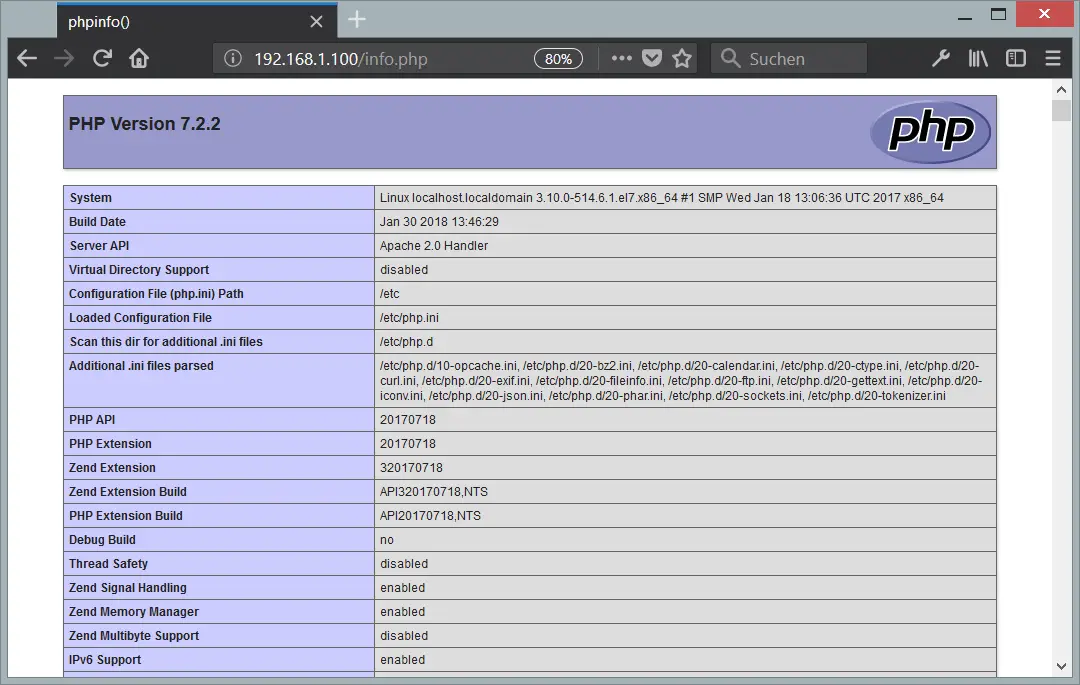1080x685 pixels.
Task: Click 'Additional .ini files parsed' label
Action: (141, 366)
